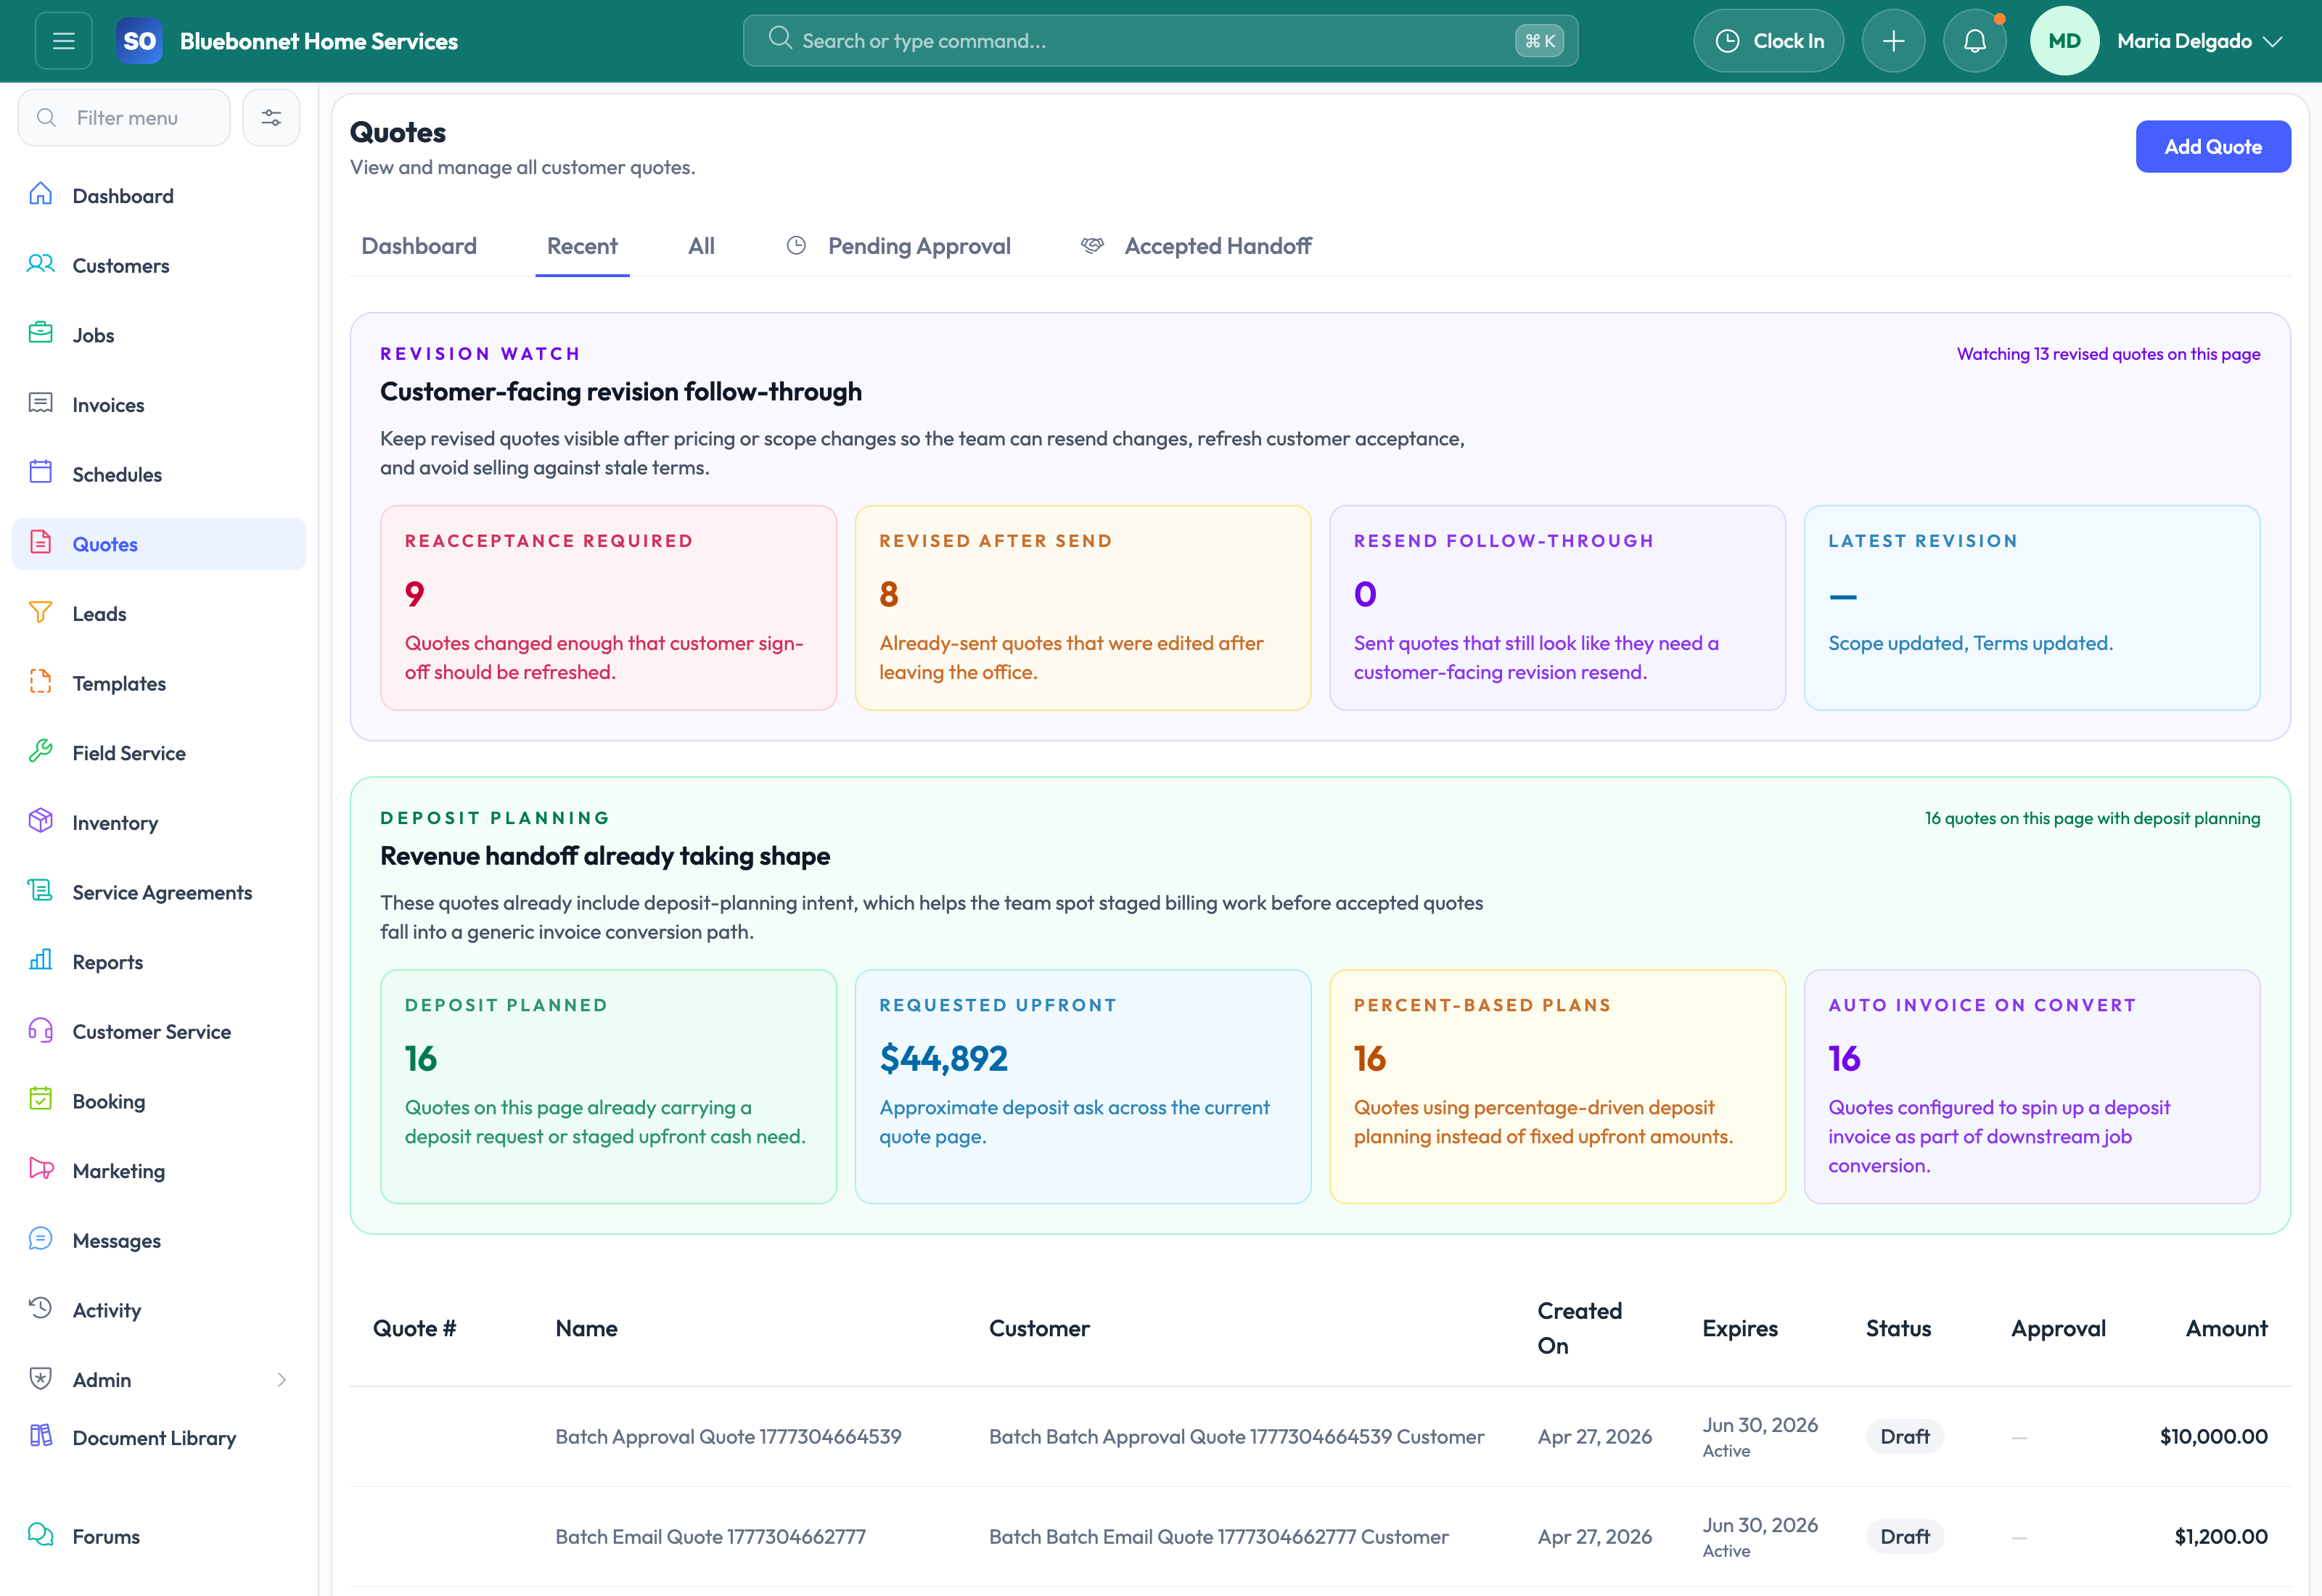This screenshot has width=2322, height=1596.
Task: Click the Schedules calendar icon
Action: (x=41, y=472)
